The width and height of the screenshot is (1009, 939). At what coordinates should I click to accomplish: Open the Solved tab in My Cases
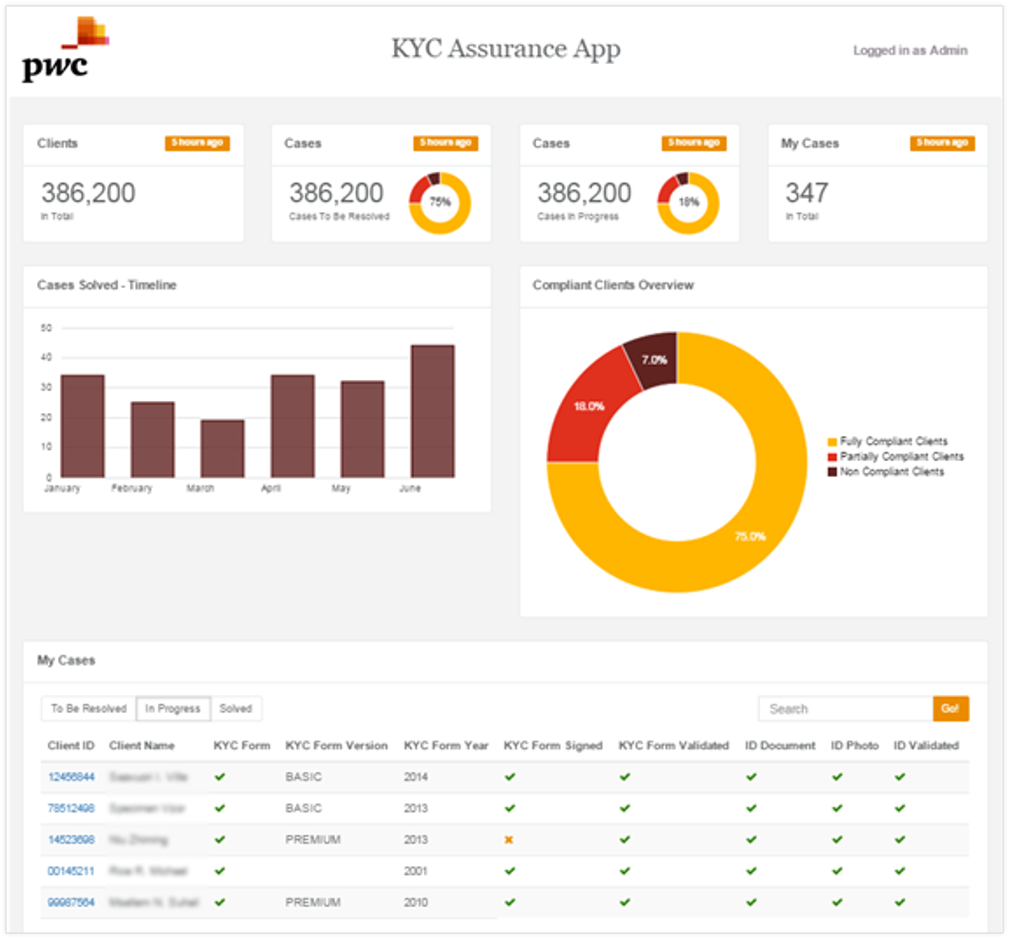(236, 709)
